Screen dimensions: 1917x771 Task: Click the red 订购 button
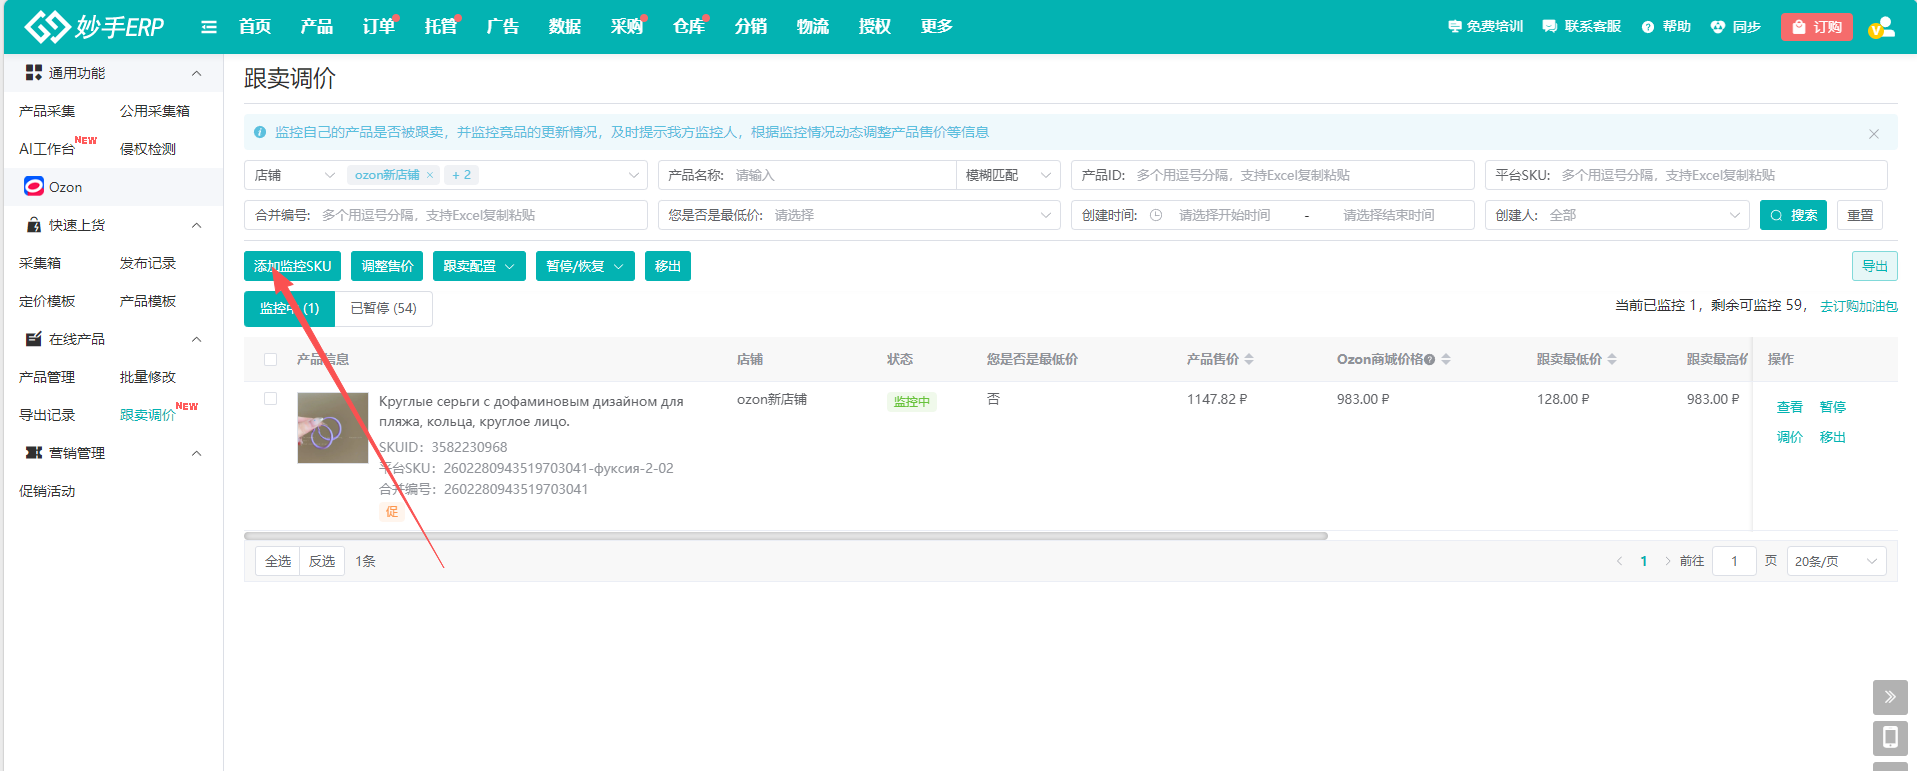(x=1817, y=27)
